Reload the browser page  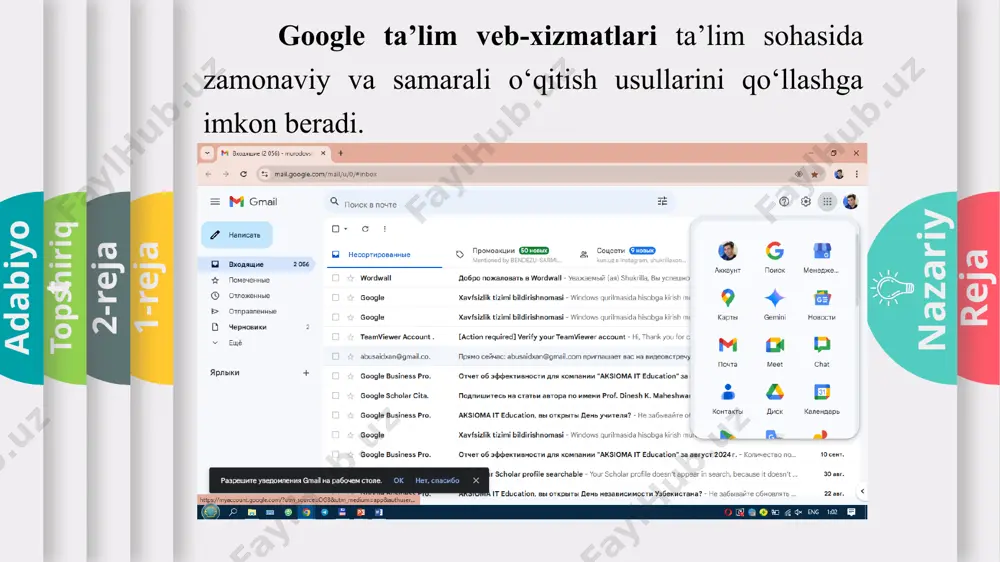pyautogui.click(x=243, y=174)
